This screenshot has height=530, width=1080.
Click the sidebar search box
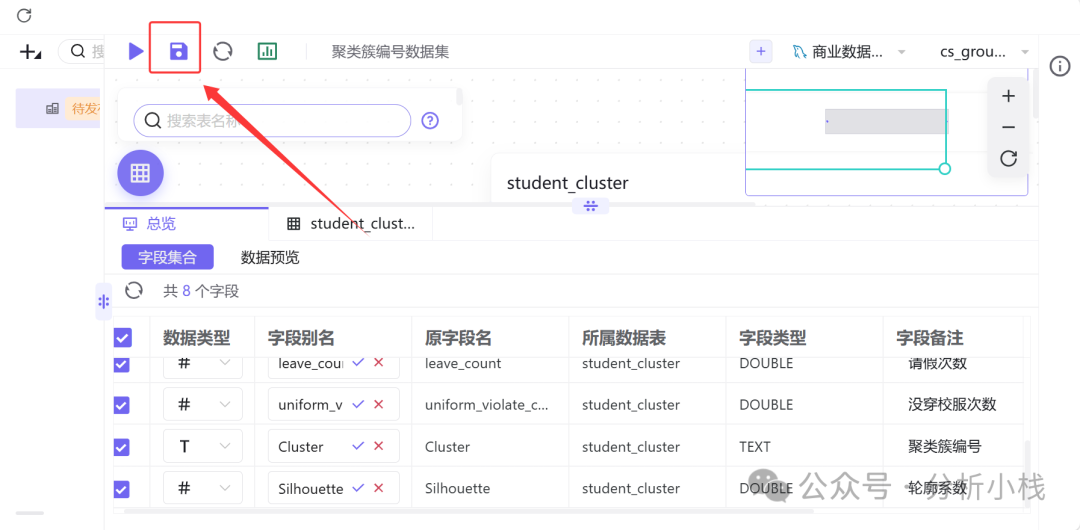81,52
